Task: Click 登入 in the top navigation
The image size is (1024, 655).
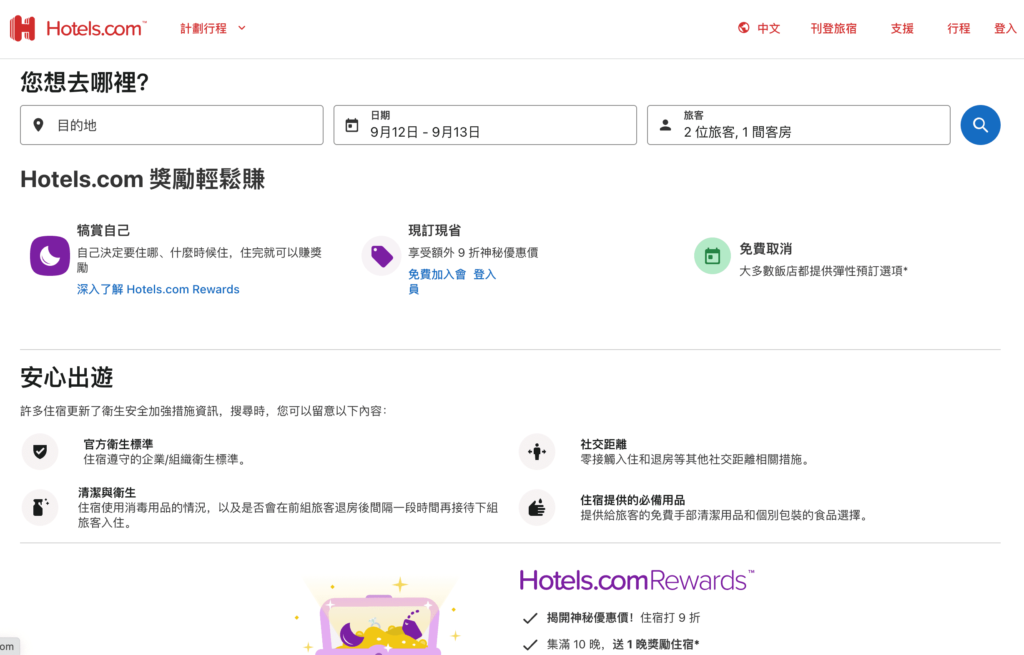Action: 1005,28
